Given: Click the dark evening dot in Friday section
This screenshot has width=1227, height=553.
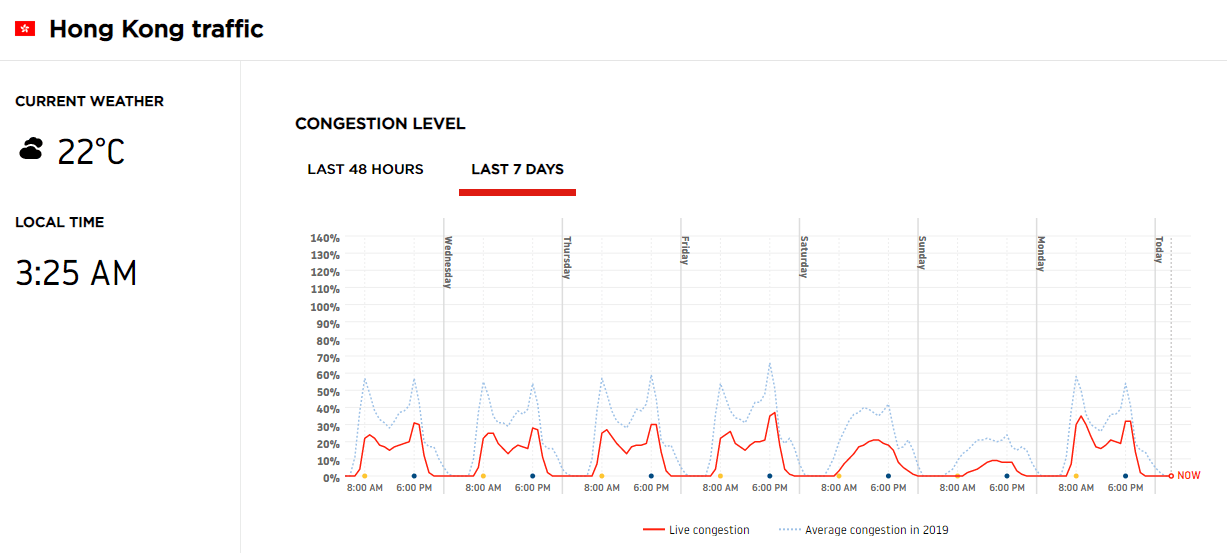Looking at the screenshot, I should click(770, 476).
